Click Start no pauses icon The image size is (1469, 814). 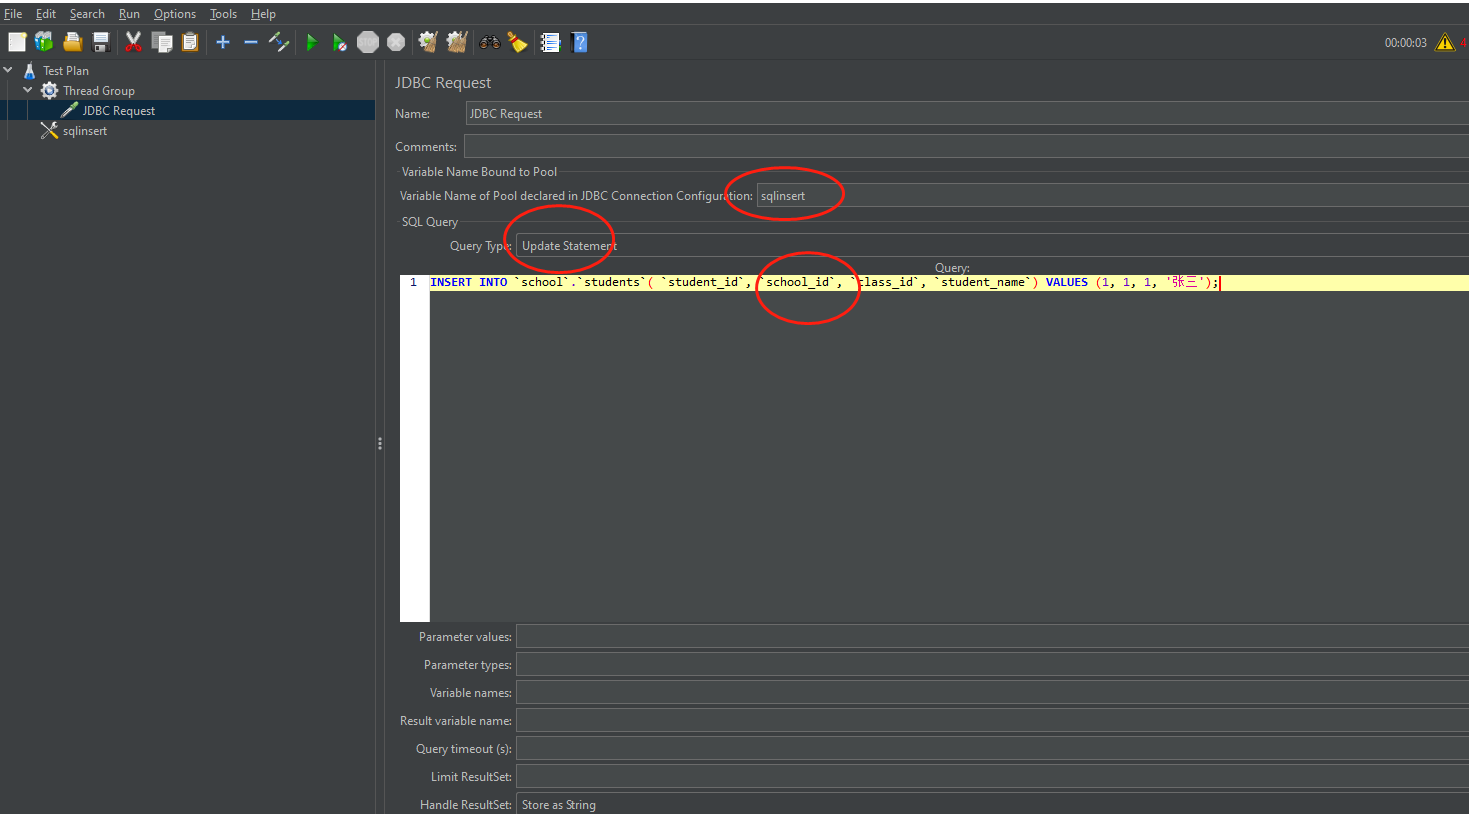click(x=340, y=42)
